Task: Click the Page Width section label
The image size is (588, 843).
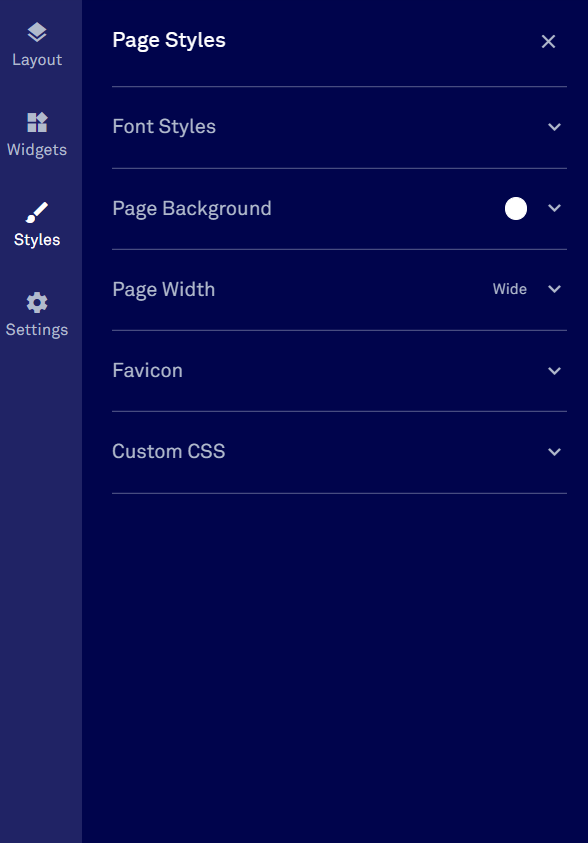Action: click(163, 290)
